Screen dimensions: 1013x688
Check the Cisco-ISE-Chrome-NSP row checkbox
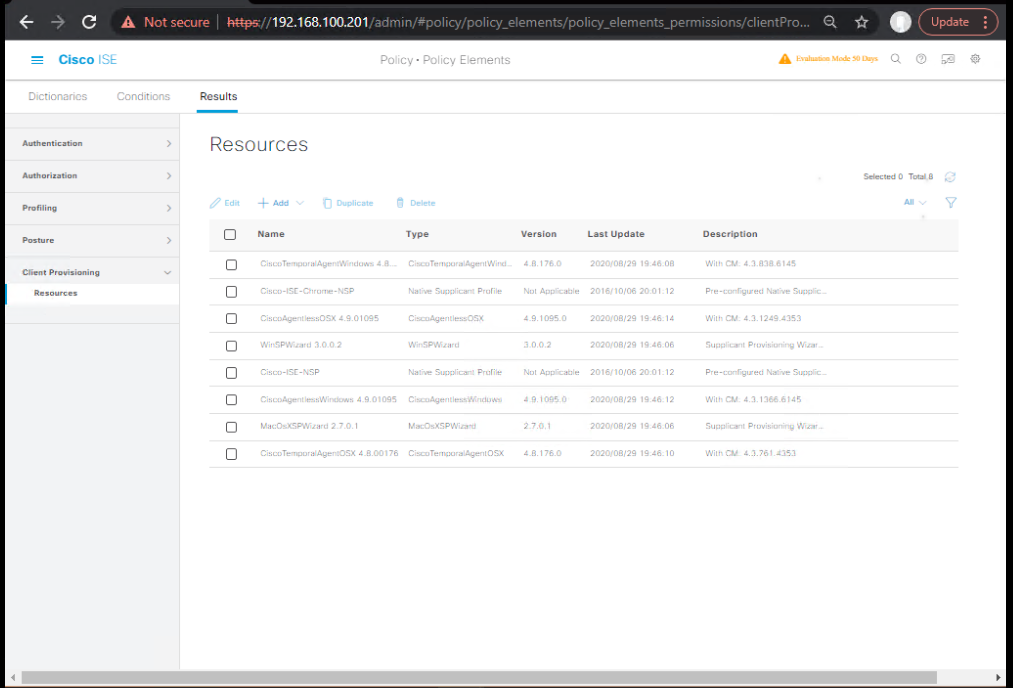click(231, 292)
